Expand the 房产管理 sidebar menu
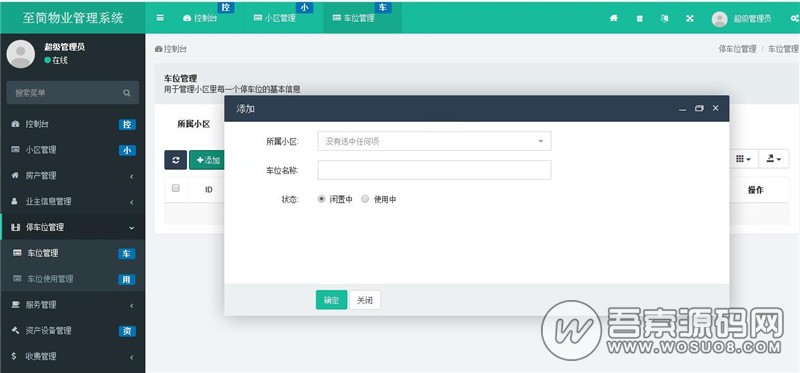 coord(72,176)
